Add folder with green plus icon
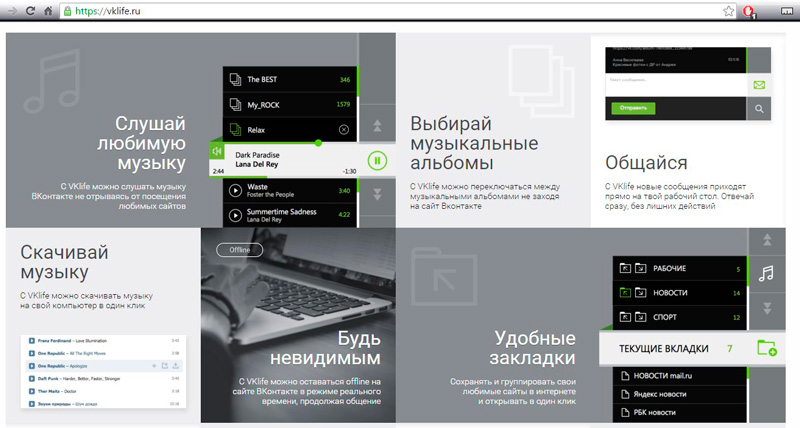Viewport: 800px width, 428px height. click(767, 348)
